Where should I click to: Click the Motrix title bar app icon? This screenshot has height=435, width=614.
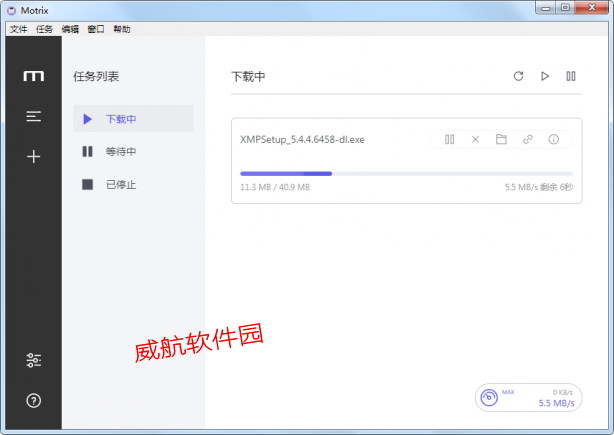12,11
